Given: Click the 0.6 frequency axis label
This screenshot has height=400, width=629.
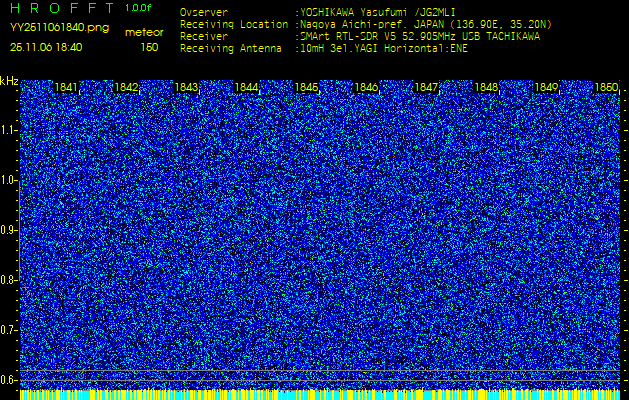Looking at the screenshot, I should point(8,380).
